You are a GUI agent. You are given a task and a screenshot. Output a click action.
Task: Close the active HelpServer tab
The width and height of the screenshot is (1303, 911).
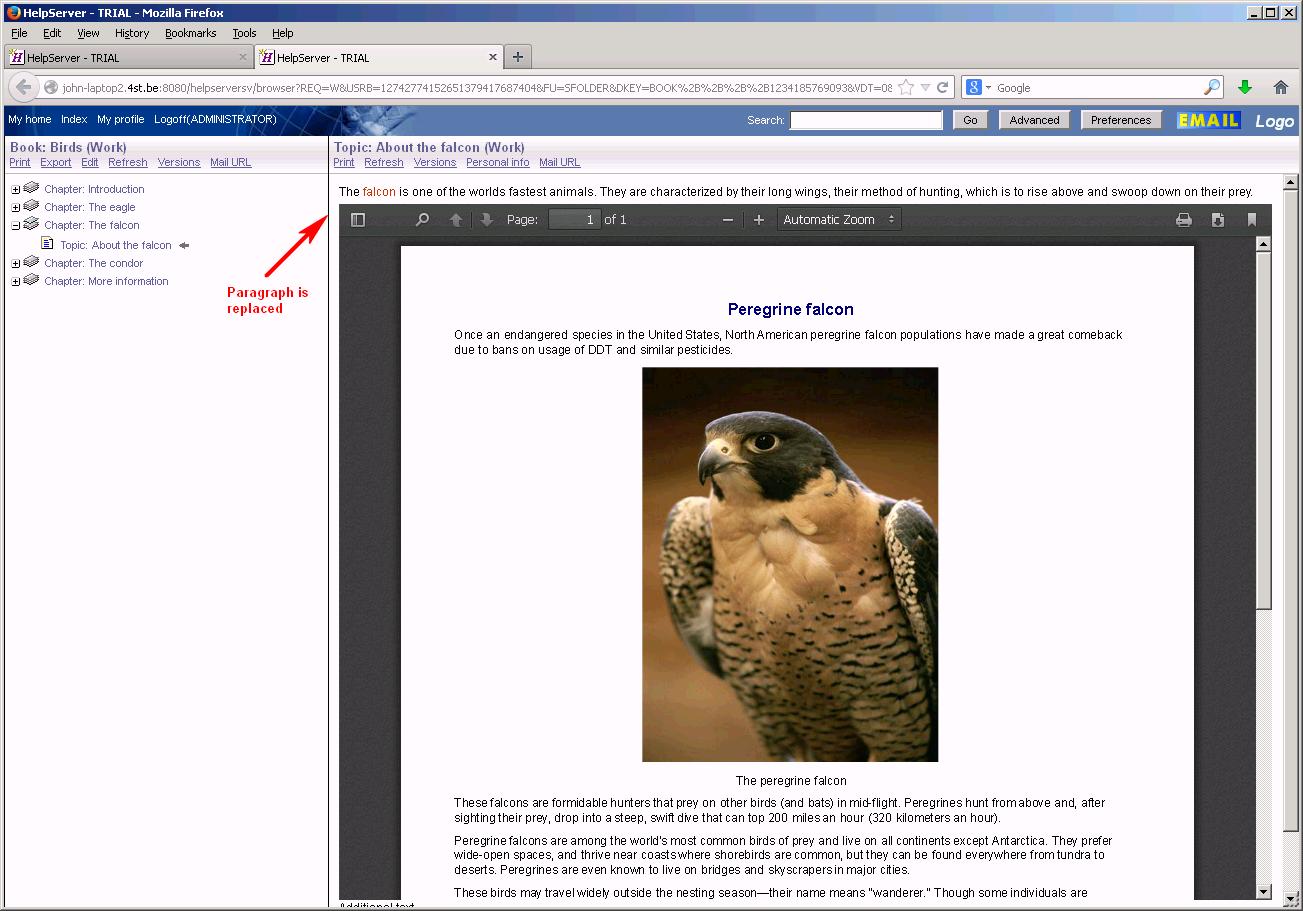493,57
